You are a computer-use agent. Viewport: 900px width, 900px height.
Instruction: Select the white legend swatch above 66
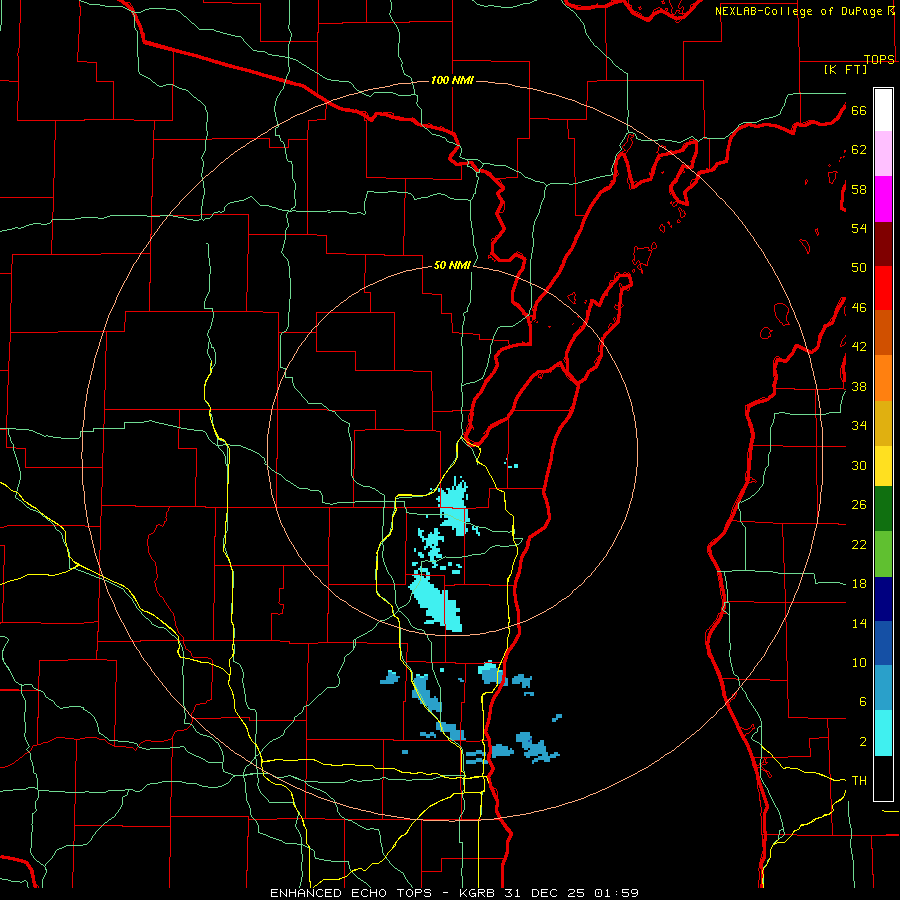click(883, 110)
